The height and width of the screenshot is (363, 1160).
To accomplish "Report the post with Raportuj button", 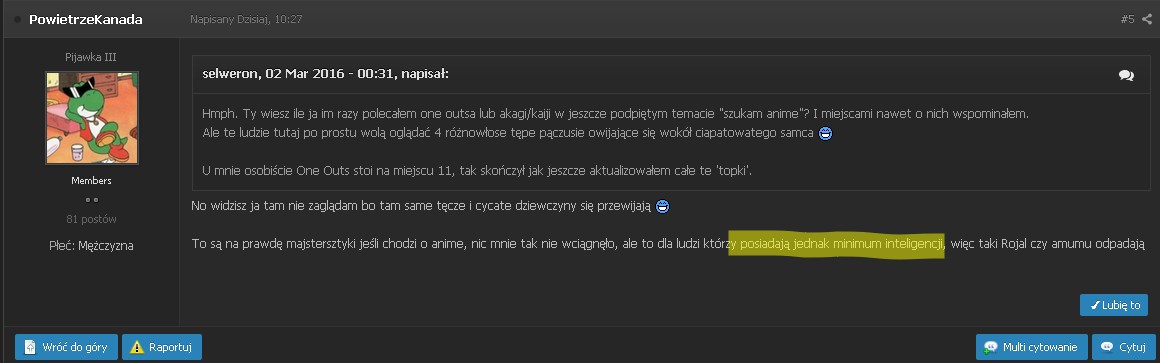I will pos(162,347).
